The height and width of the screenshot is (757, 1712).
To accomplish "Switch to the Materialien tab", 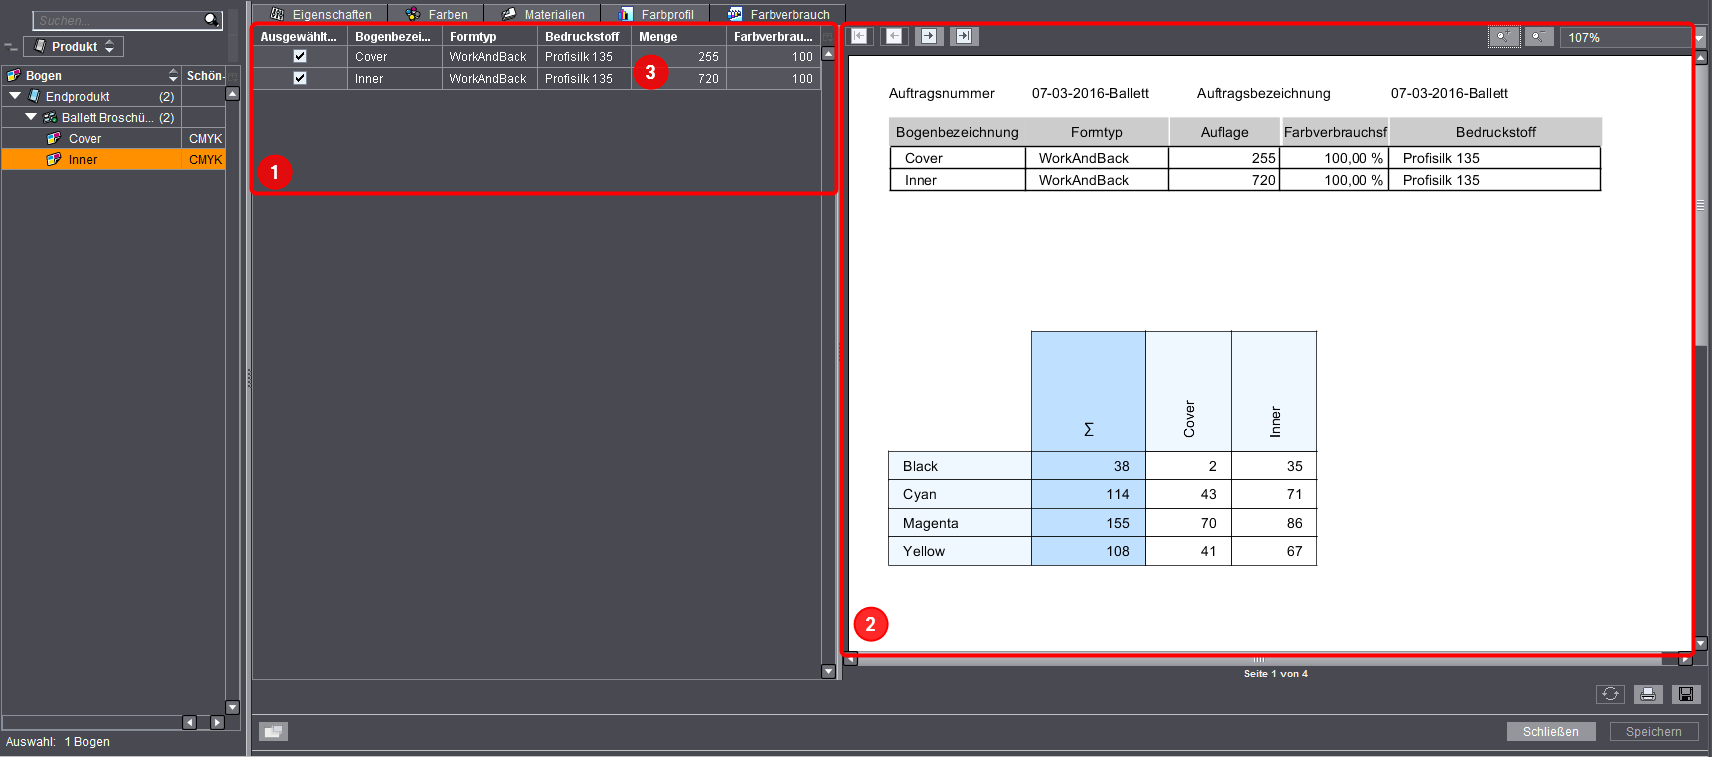I will (542, 14).
